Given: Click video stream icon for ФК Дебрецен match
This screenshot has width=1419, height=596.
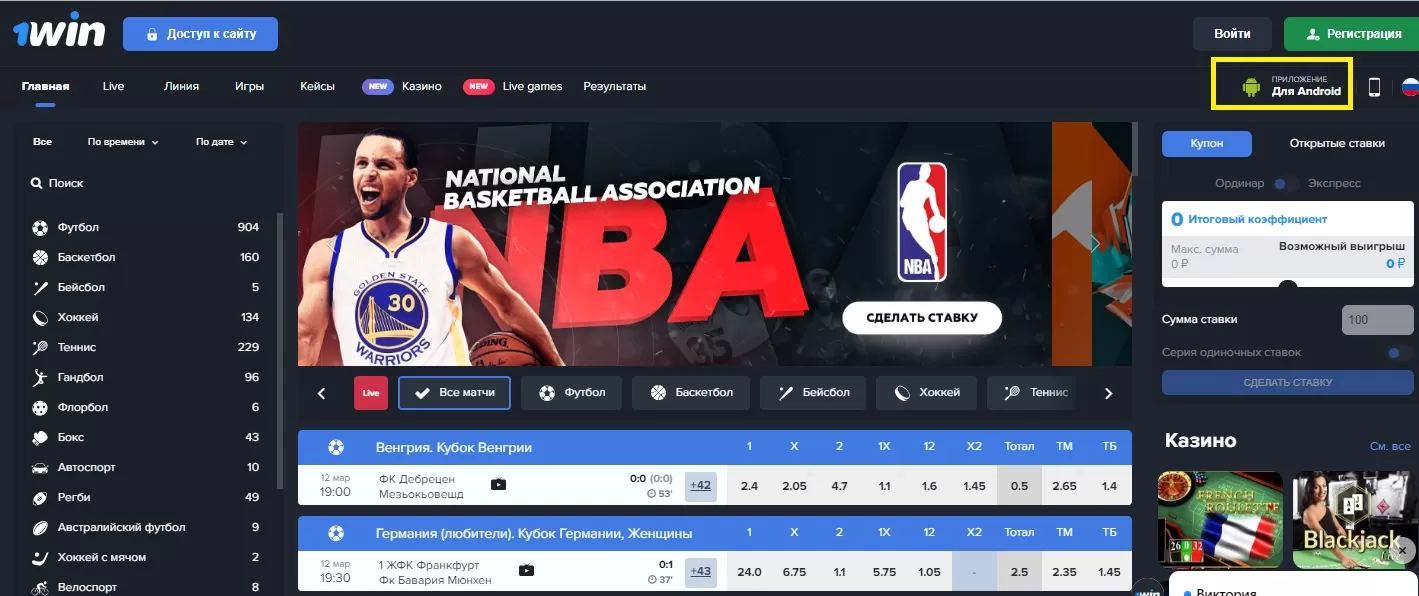Looking at the screenshot, I should pyautogui.click(x=498, y=485).
